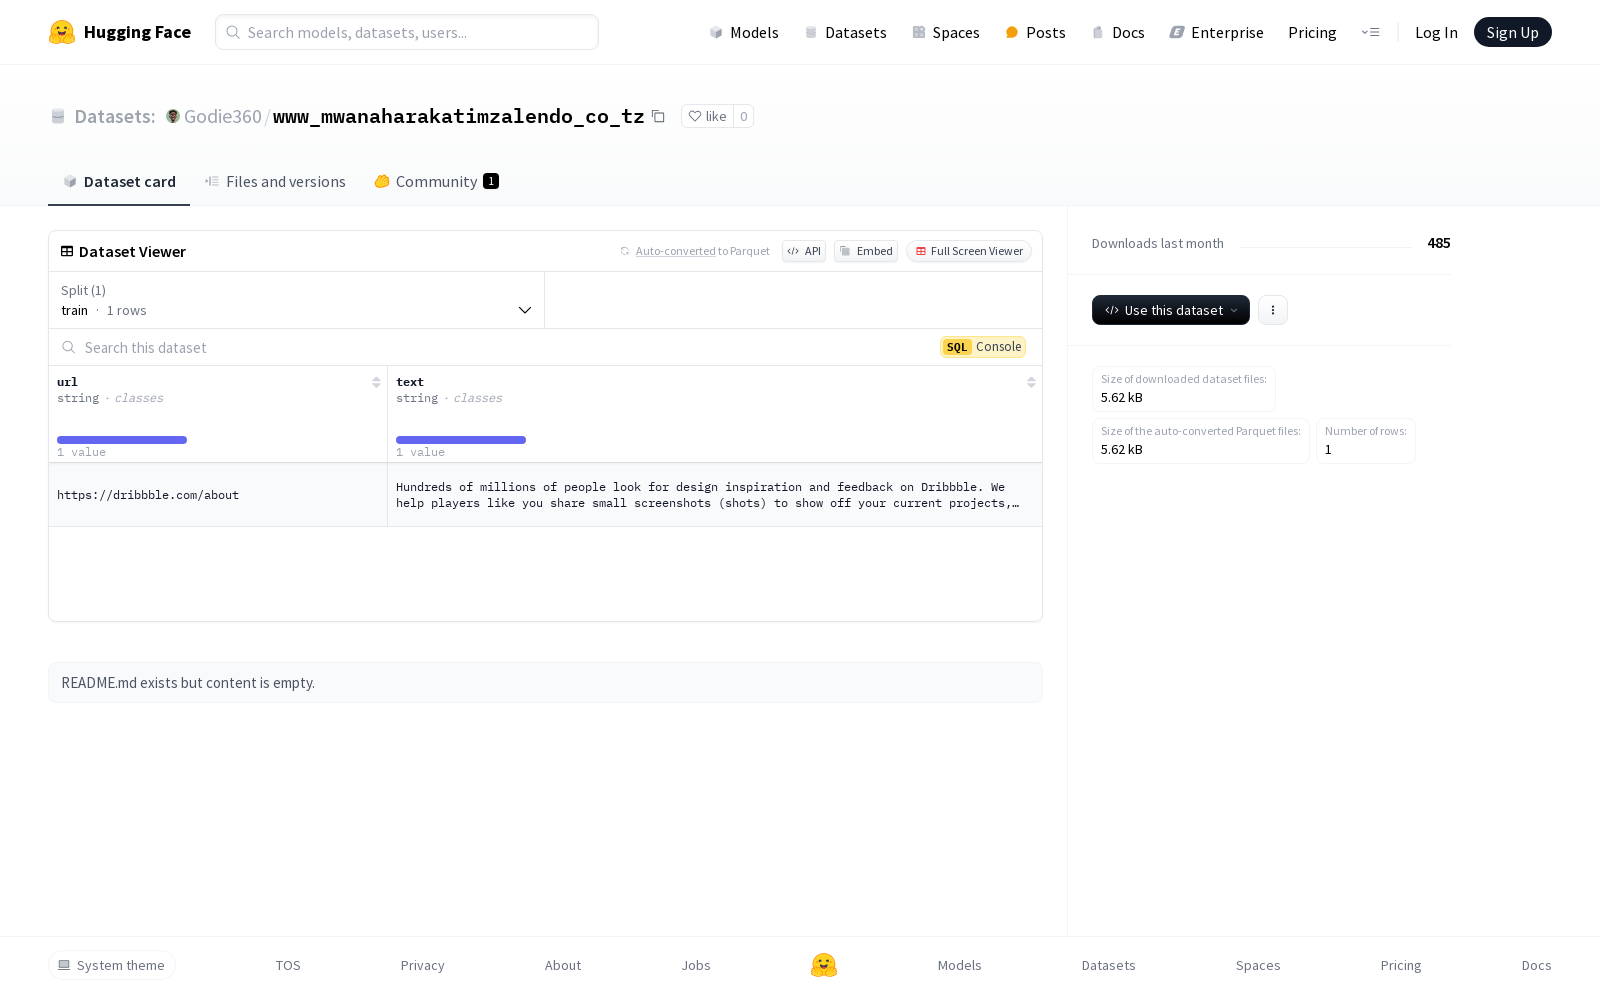Click the heart like button

707,116
